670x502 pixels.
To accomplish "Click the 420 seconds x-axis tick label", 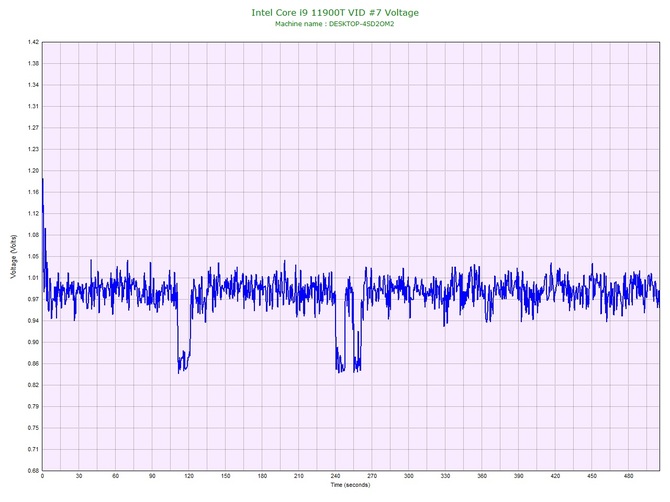I will click(x=555, y=476).
